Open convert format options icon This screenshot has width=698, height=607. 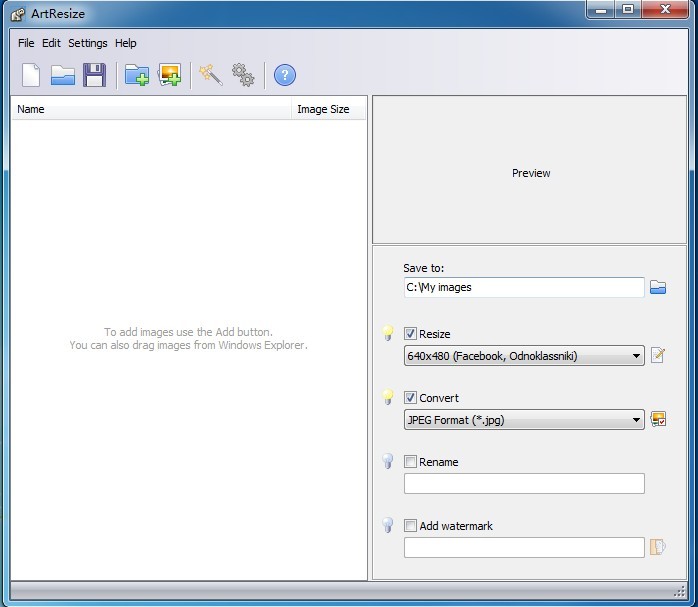(658, 420)
